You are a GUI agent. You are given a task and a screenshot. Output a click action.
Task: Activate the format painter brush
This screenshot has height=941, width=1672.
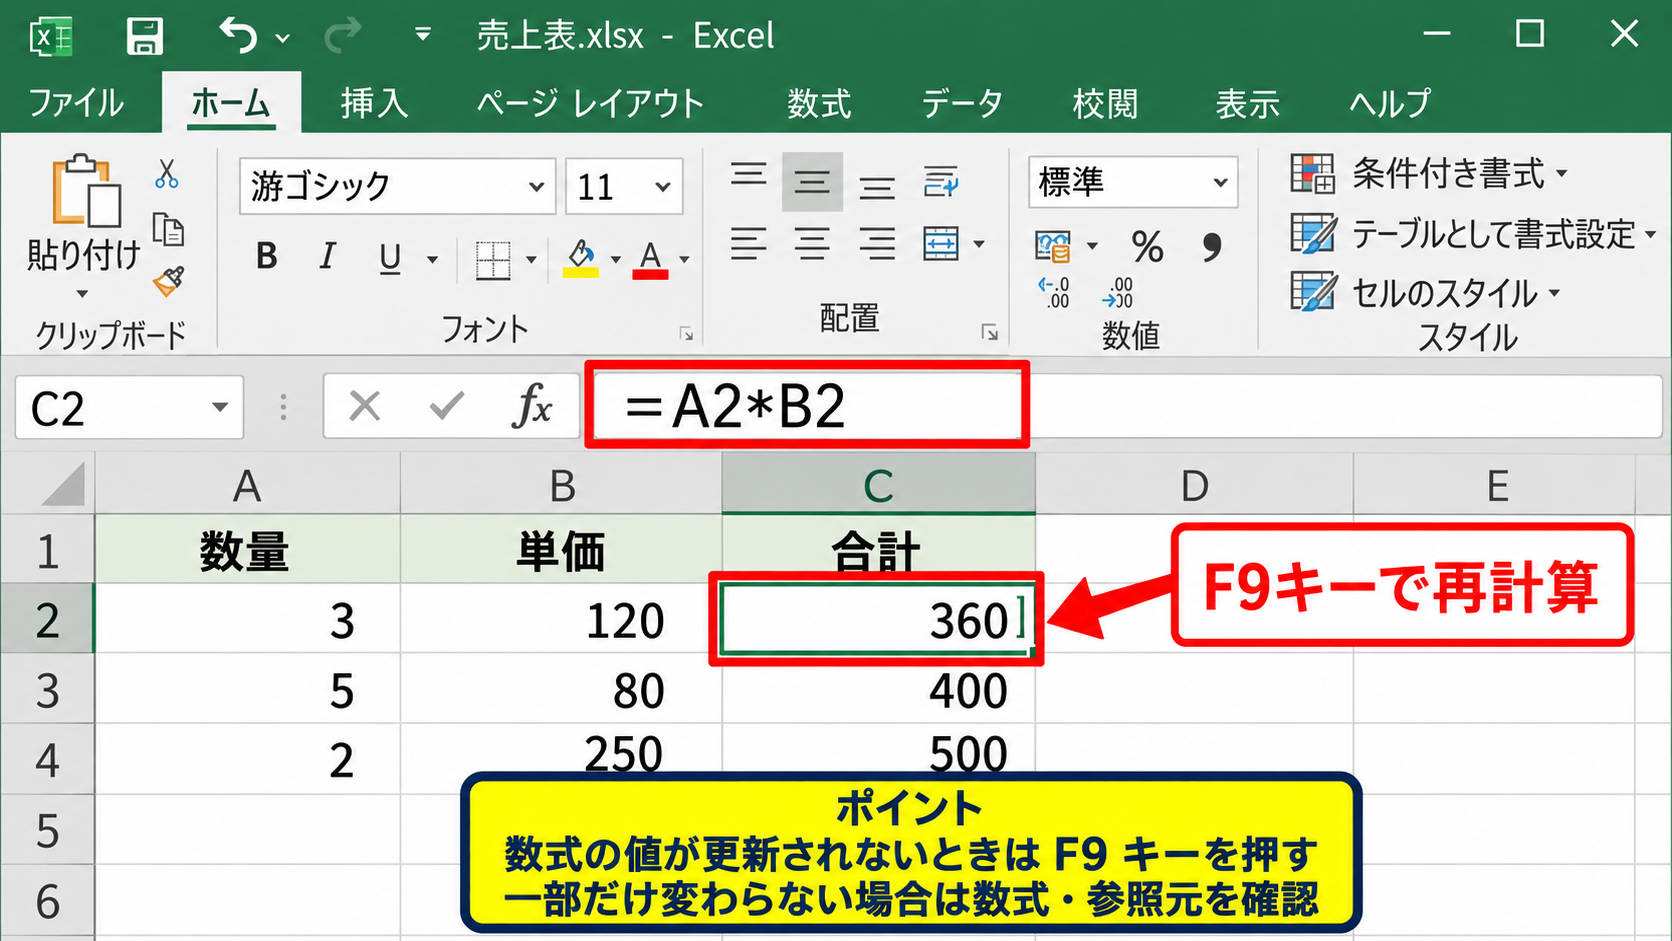(168, 282)
